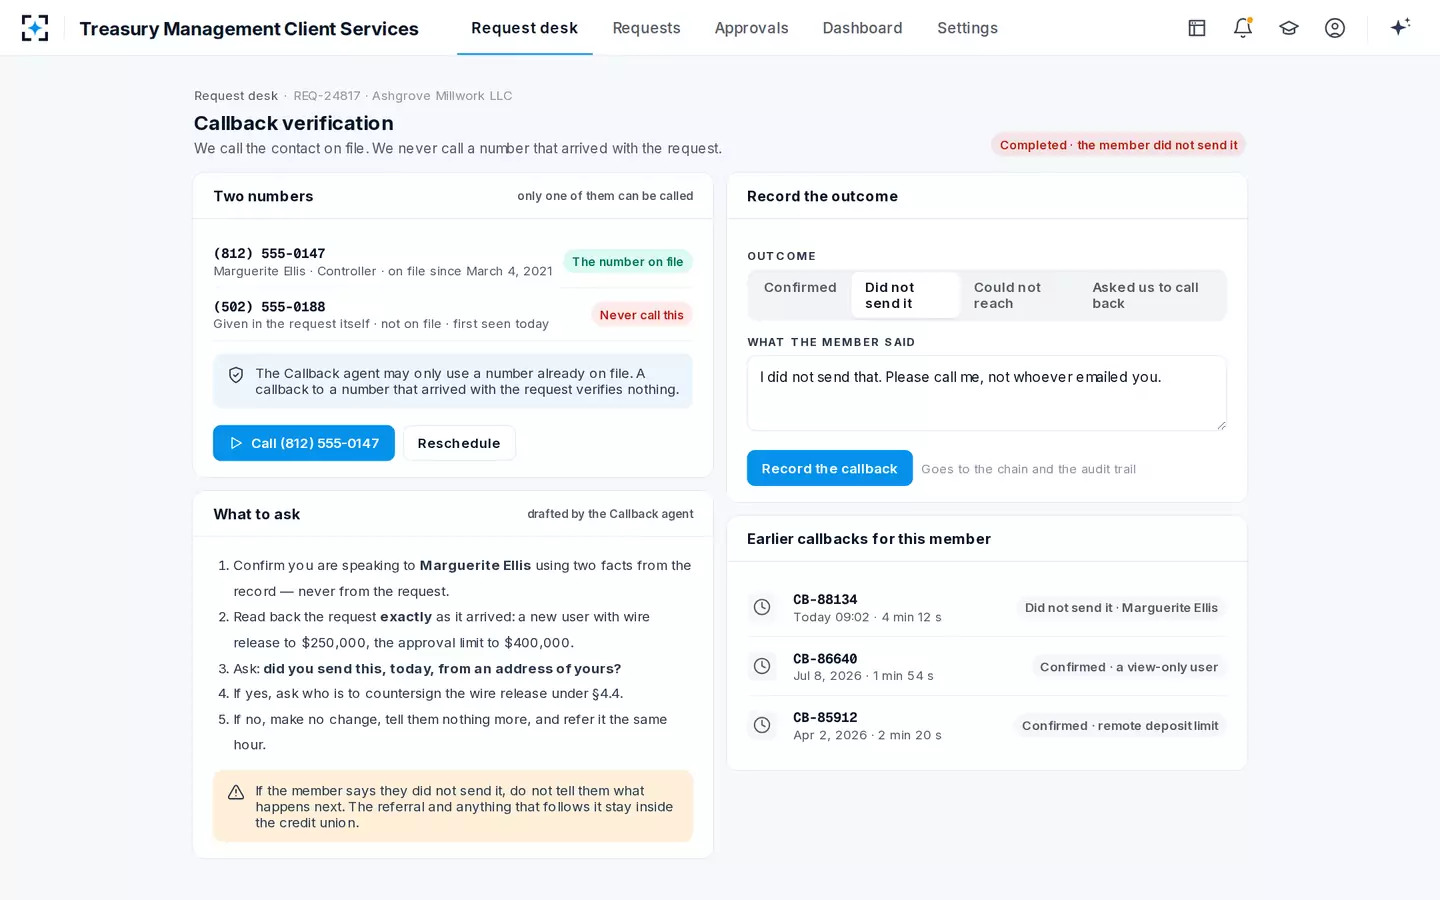Viewport: 1440px width, 900px height.
Task: Click the Treasury Management Client Services title
Action: click(x=249, y=29)
